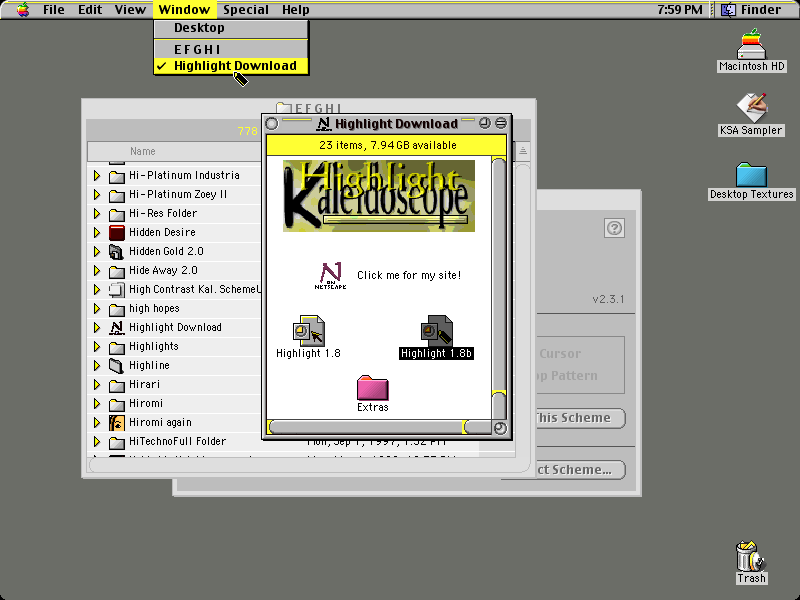
Task: Click the Window menu title
Action: coord(184,10)
